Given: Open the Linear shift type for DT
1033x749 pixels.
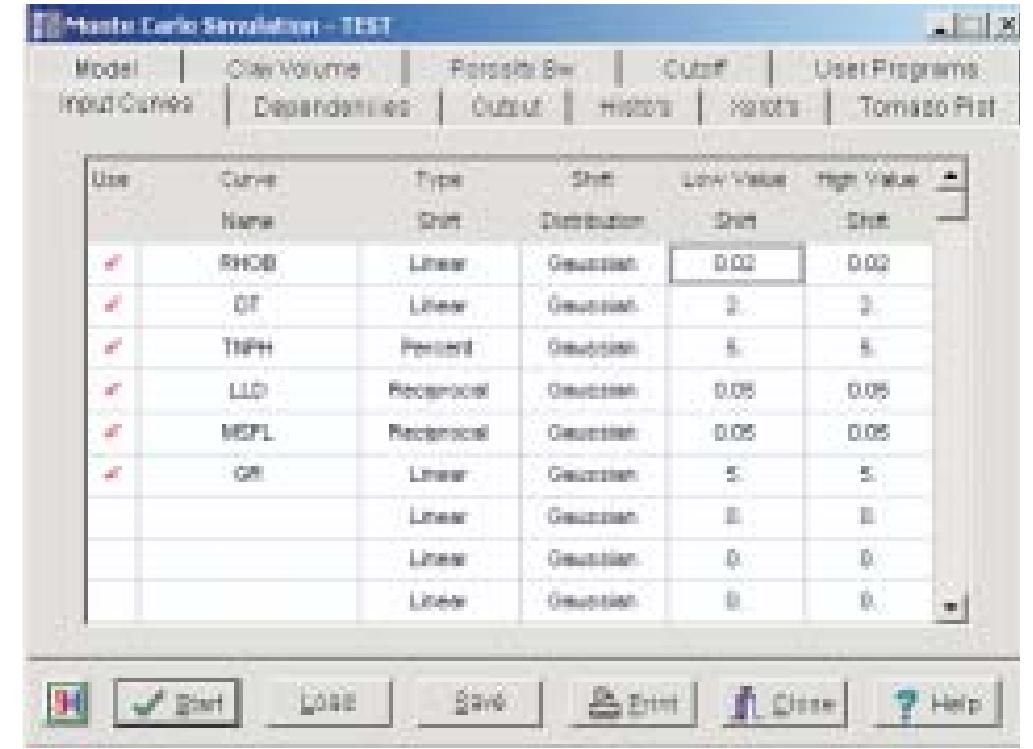Looking at the screenshot, I should [438, 305].
